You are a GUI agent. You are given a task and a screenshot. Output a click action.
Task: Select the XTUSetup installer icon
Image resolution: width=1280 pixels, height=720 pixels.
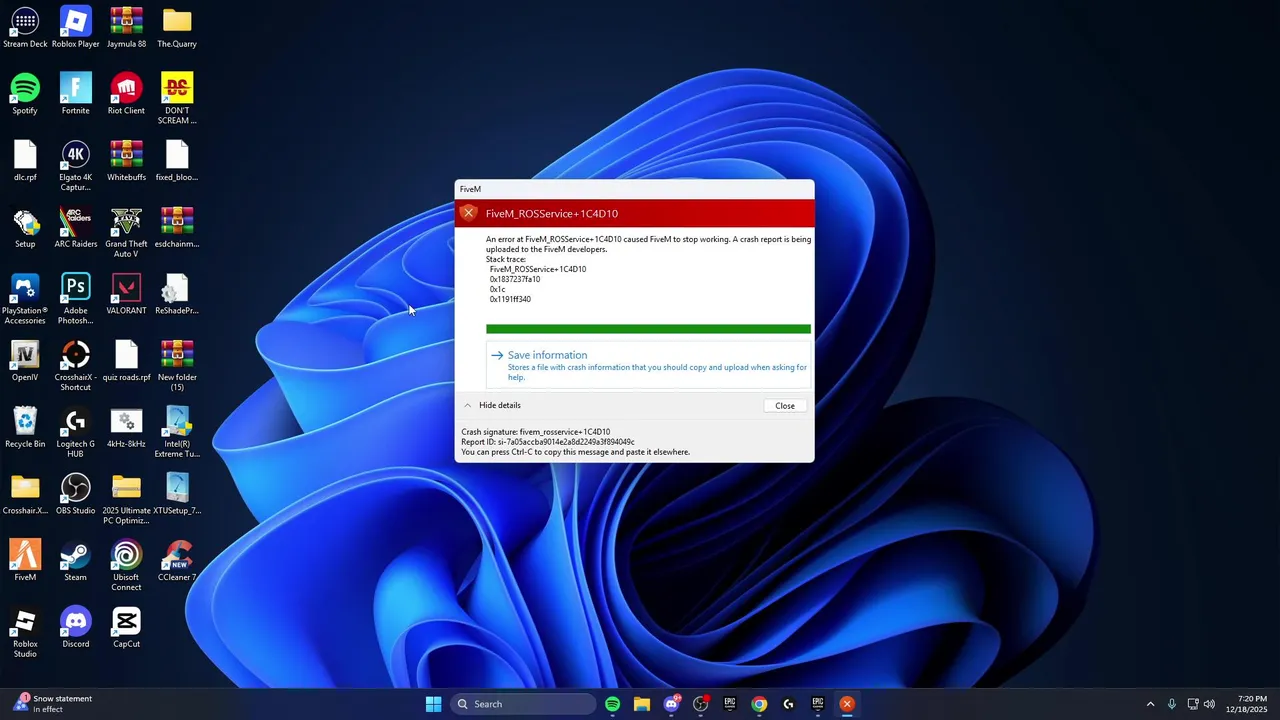click(x=177, y=495)
